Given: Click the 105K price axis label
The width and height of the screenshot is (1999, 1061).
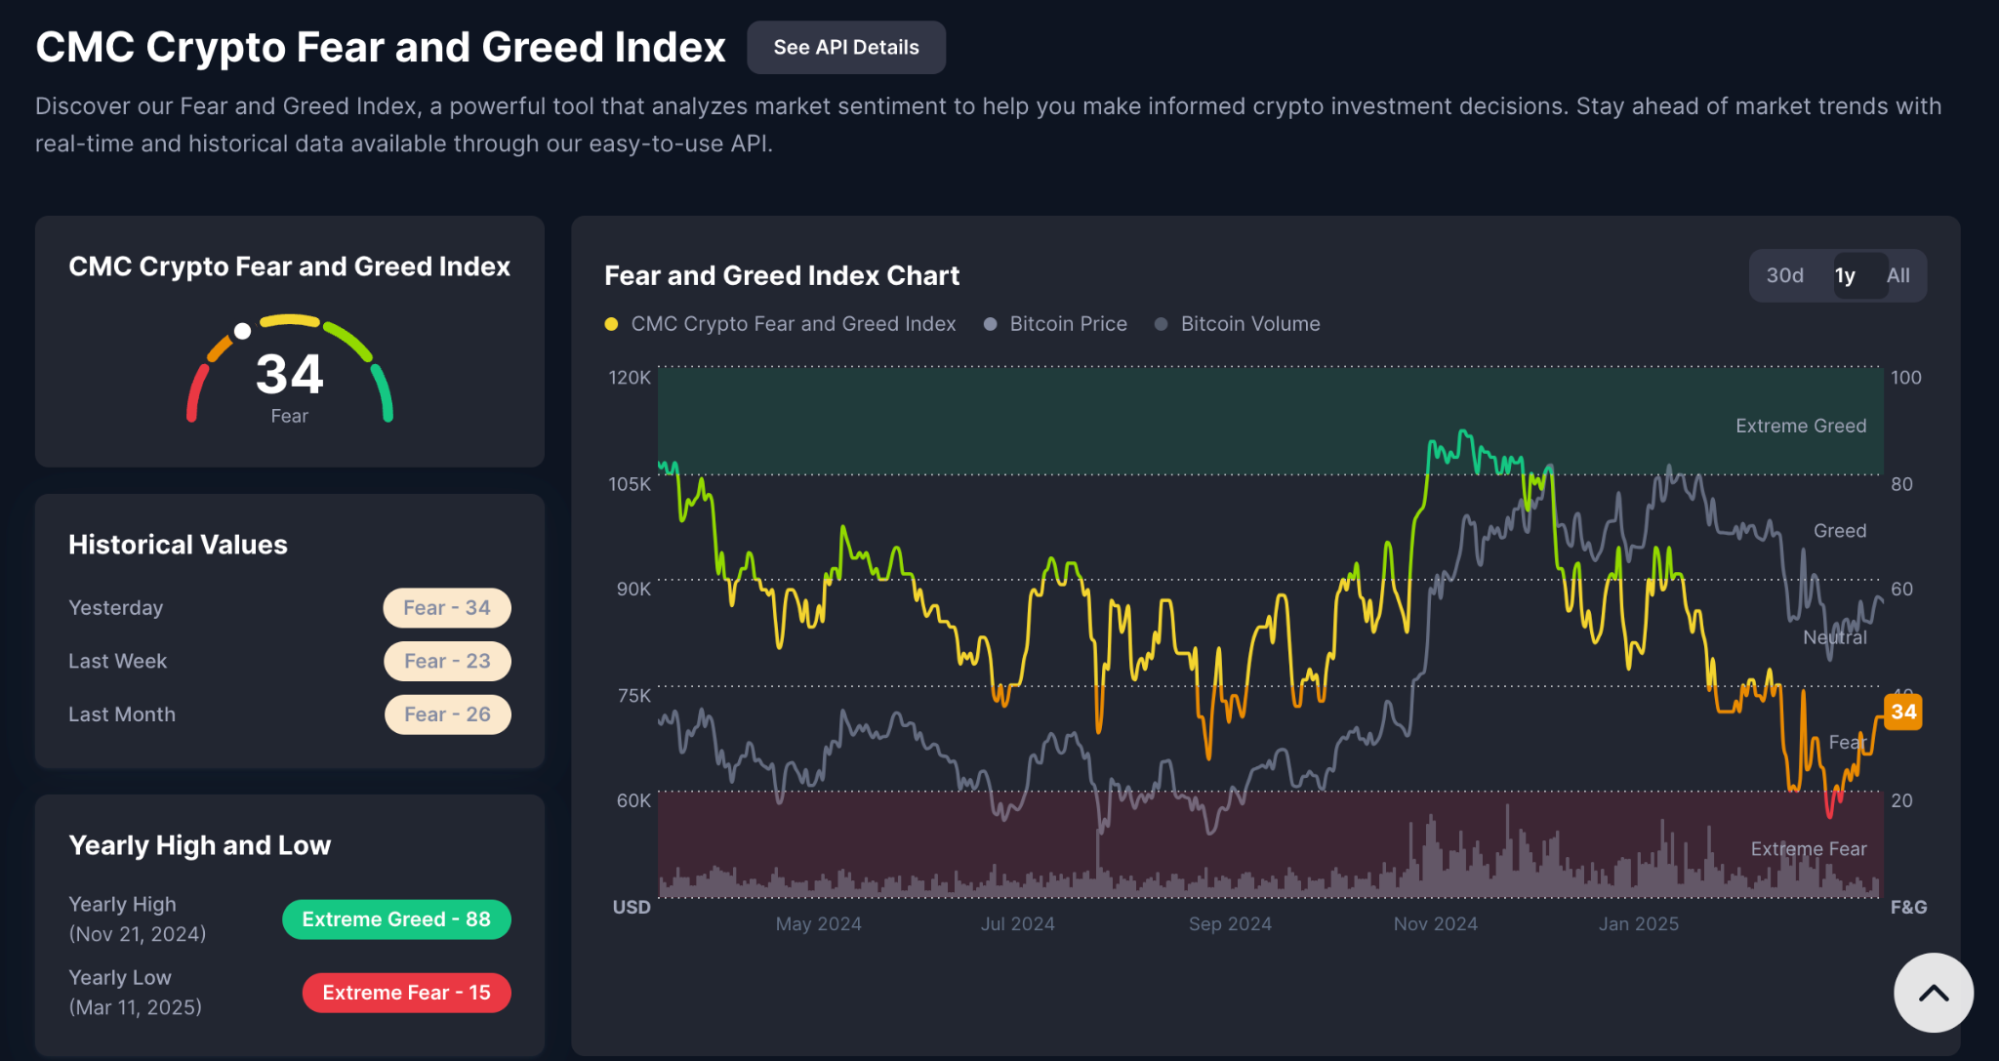Looking at the screenshot, I should point(629,484).
